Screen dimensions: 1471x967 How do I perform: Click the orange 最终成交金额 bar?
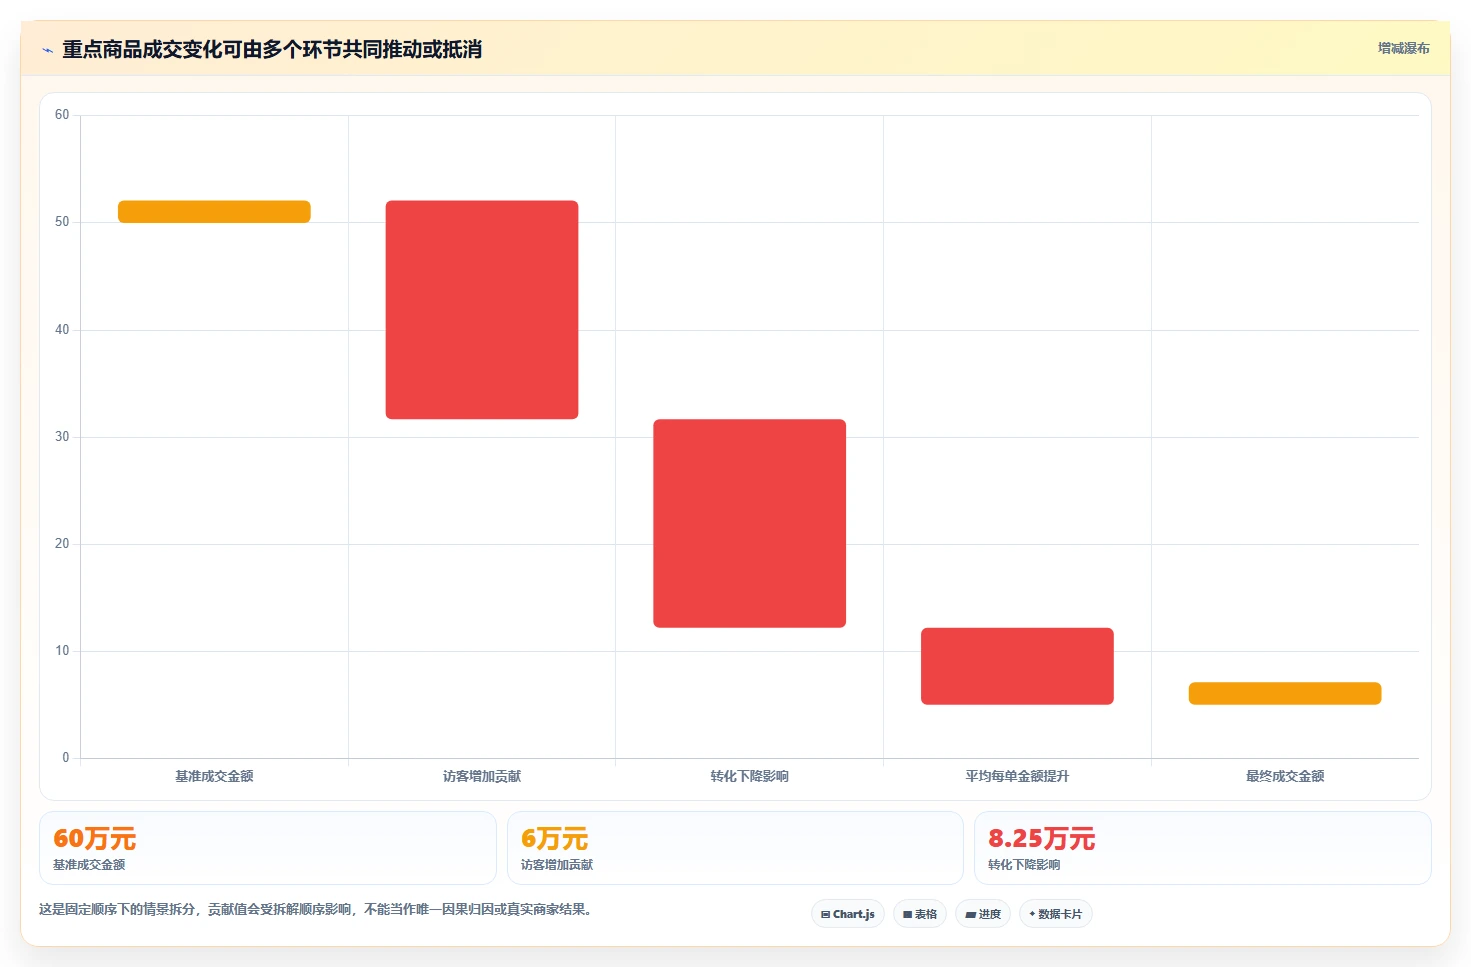point(1285,693)
